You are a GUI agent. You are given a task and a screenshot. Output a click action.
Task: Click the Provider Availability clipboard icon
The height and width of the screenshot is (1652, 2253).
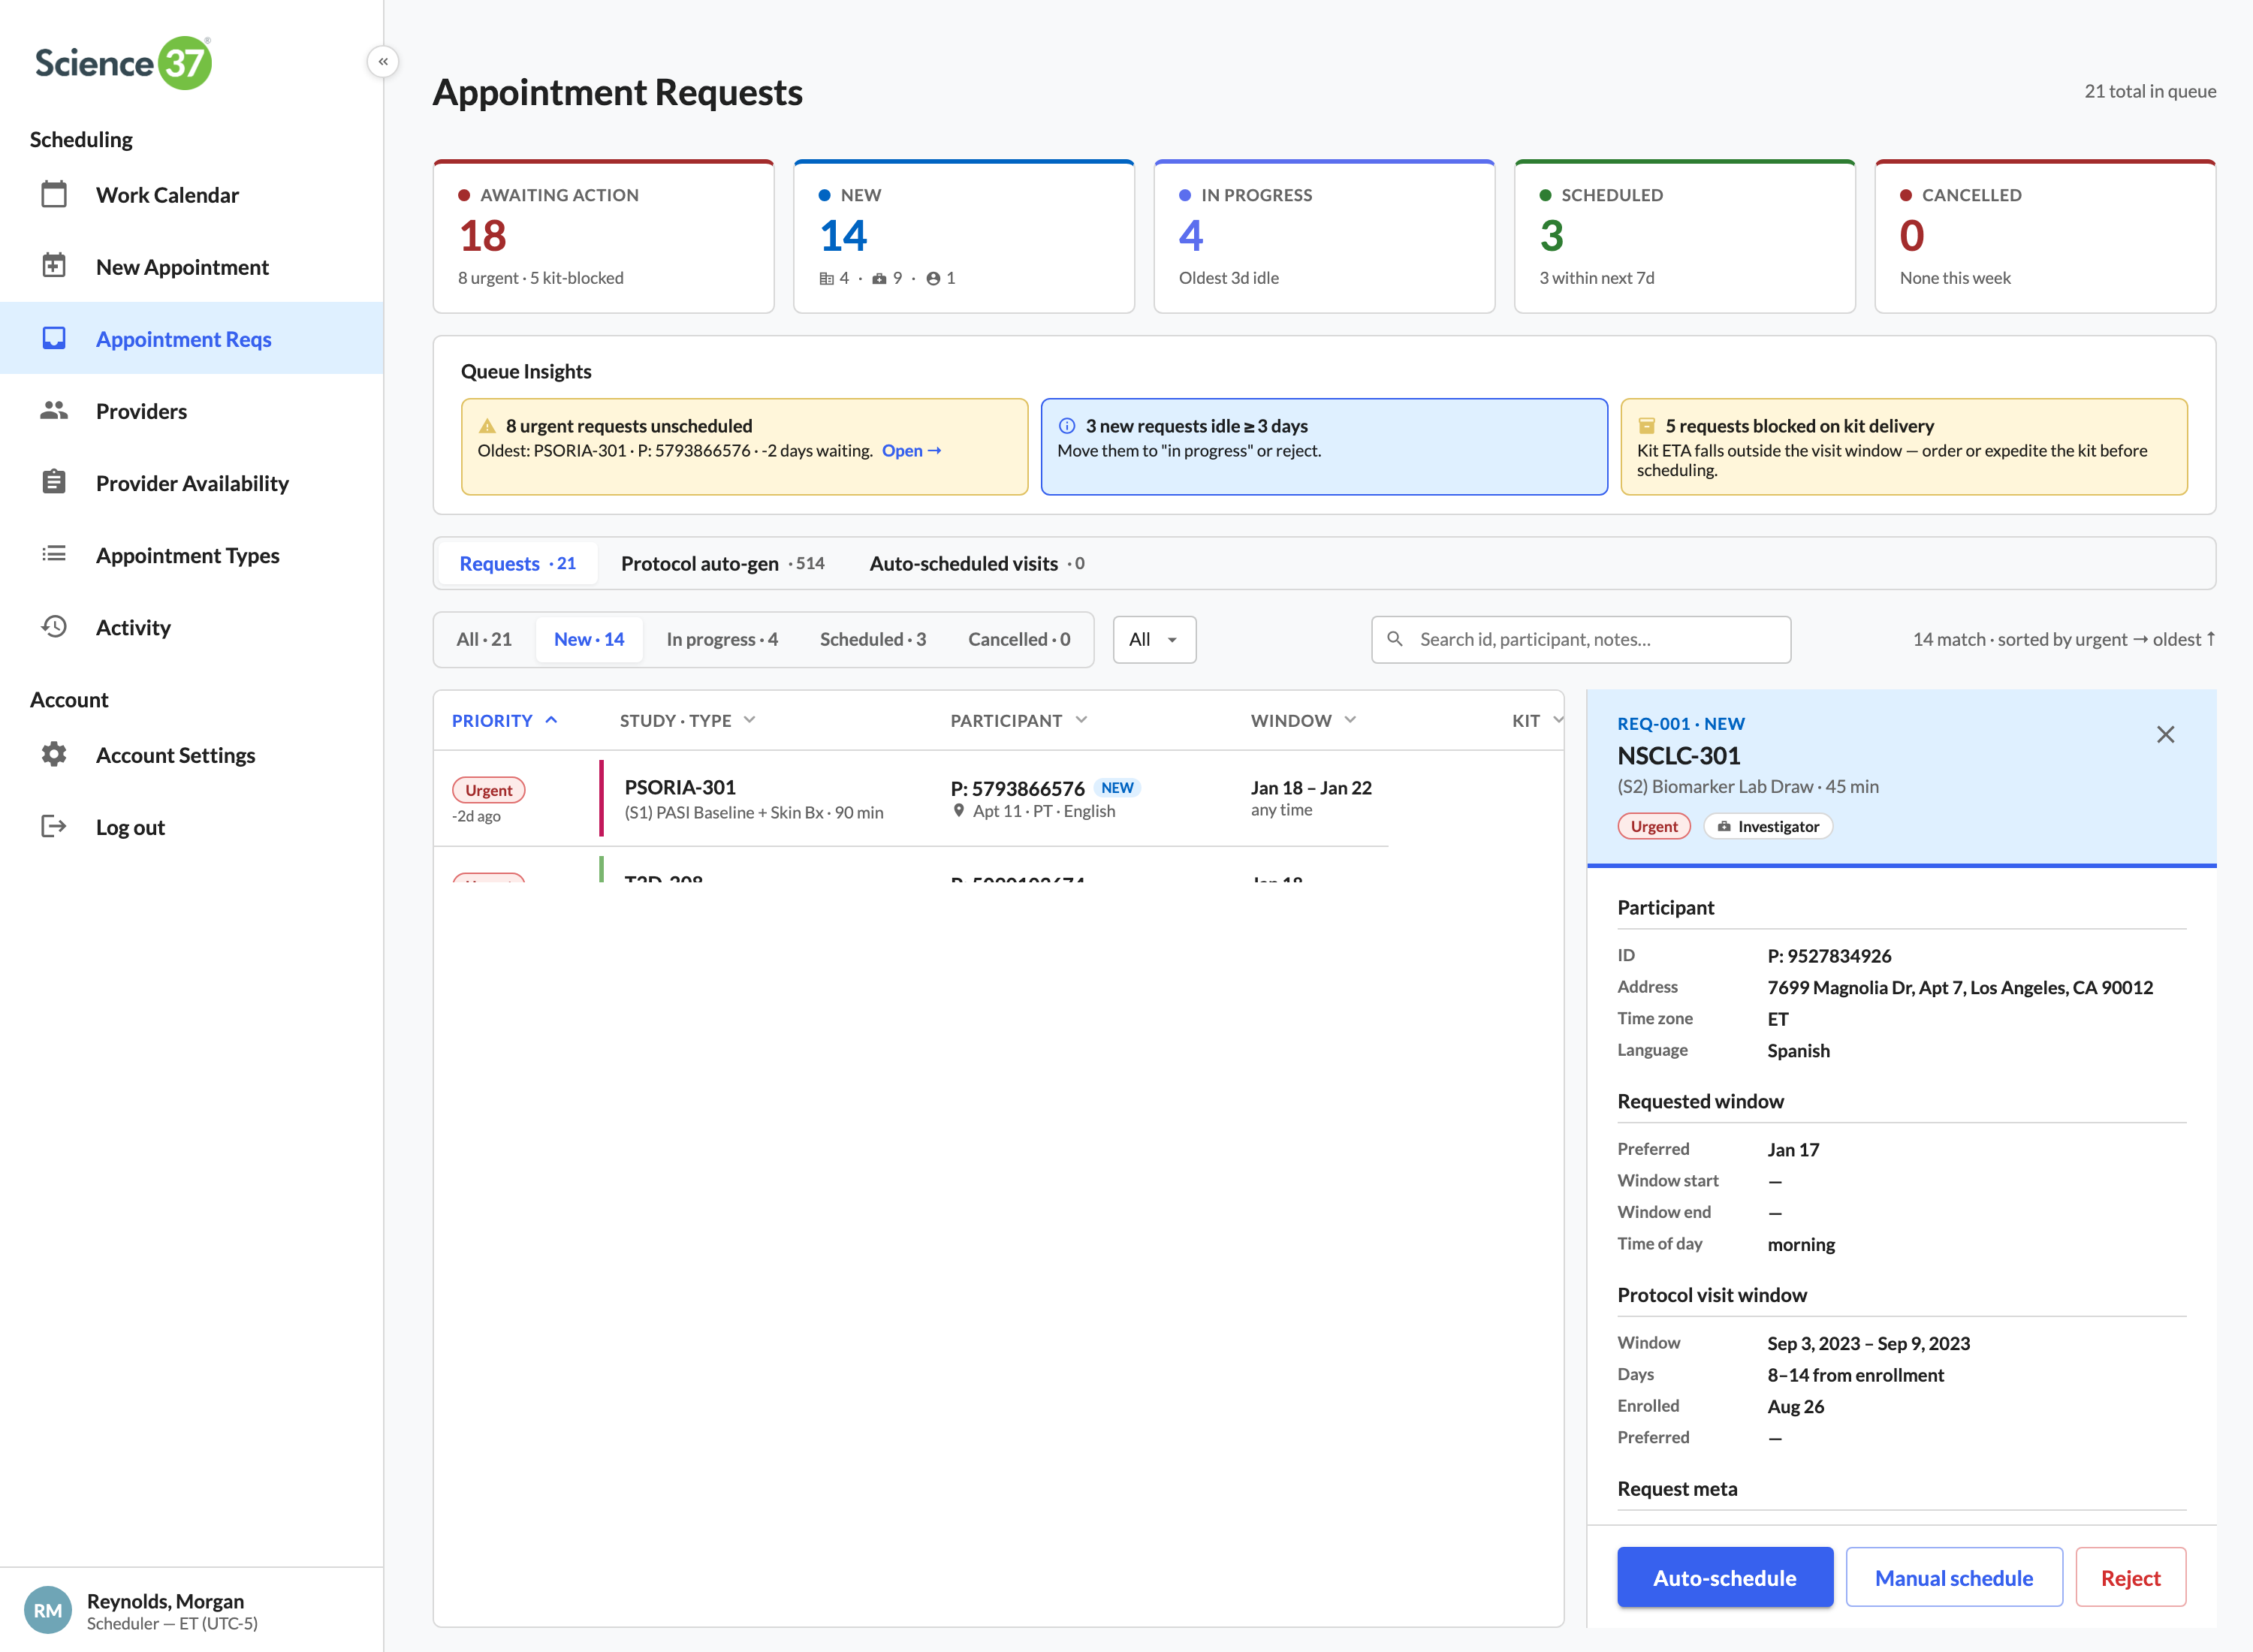click(54, 482)
